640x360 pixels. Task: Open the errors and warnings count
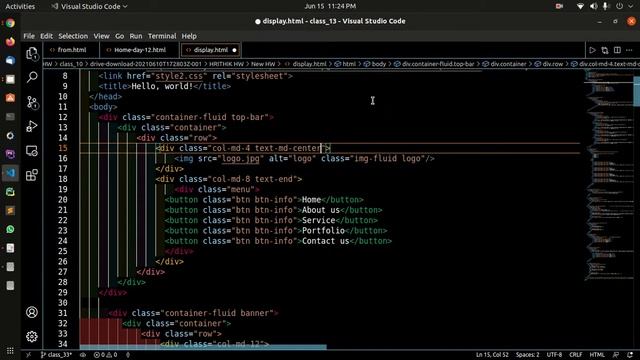[105, 355]
